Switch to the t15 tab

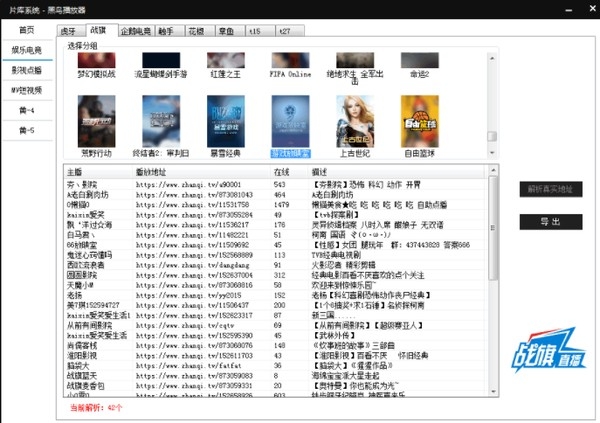(x=260, y=31)
